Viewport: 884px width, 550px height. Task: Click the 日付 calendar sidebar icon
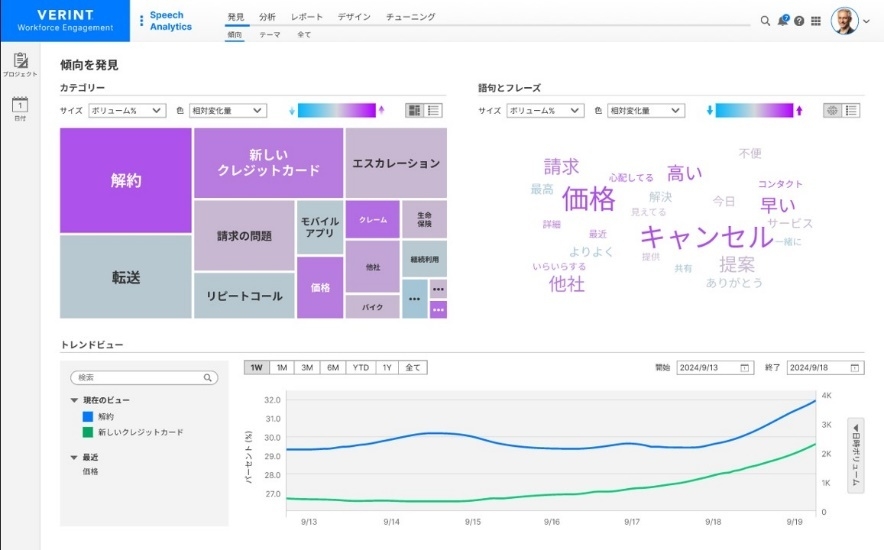(20, 106)
